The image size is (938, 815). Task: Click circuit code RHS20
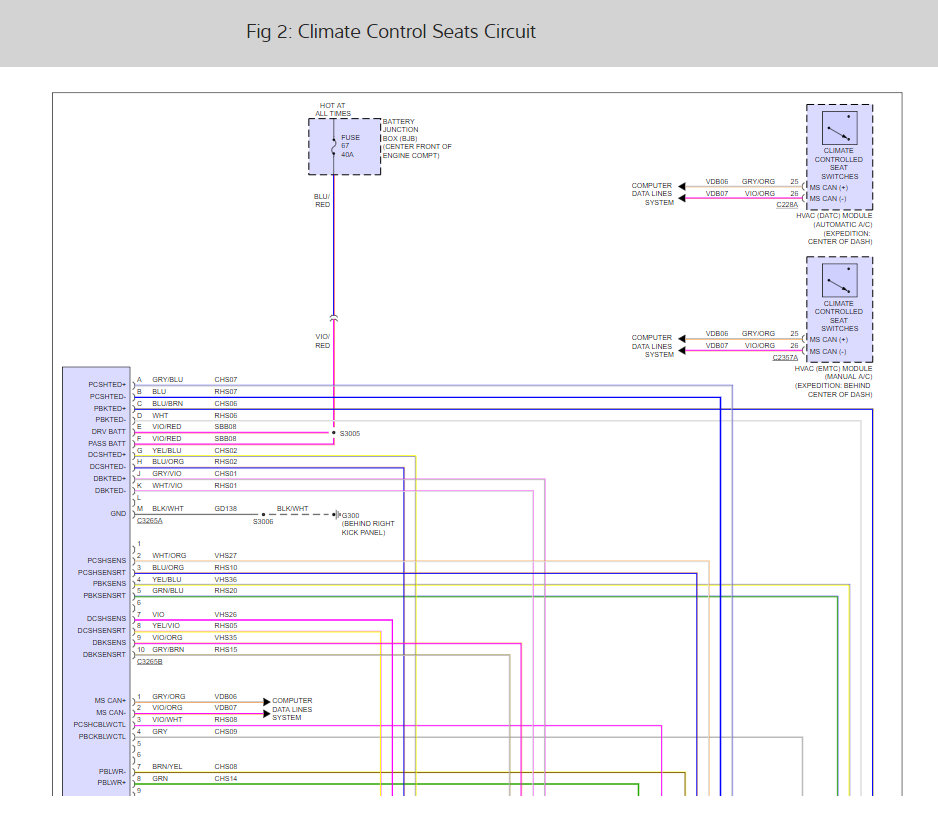[x=226, y=591]
